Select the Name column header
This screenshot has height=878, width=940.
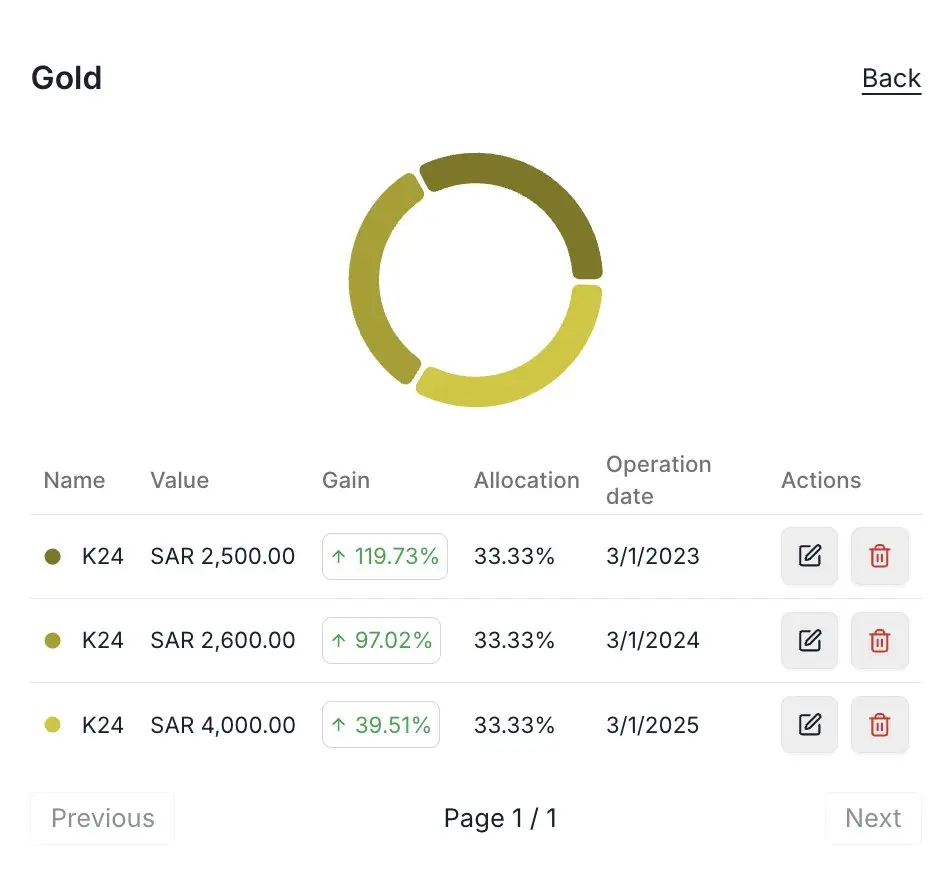click(74, 480)
